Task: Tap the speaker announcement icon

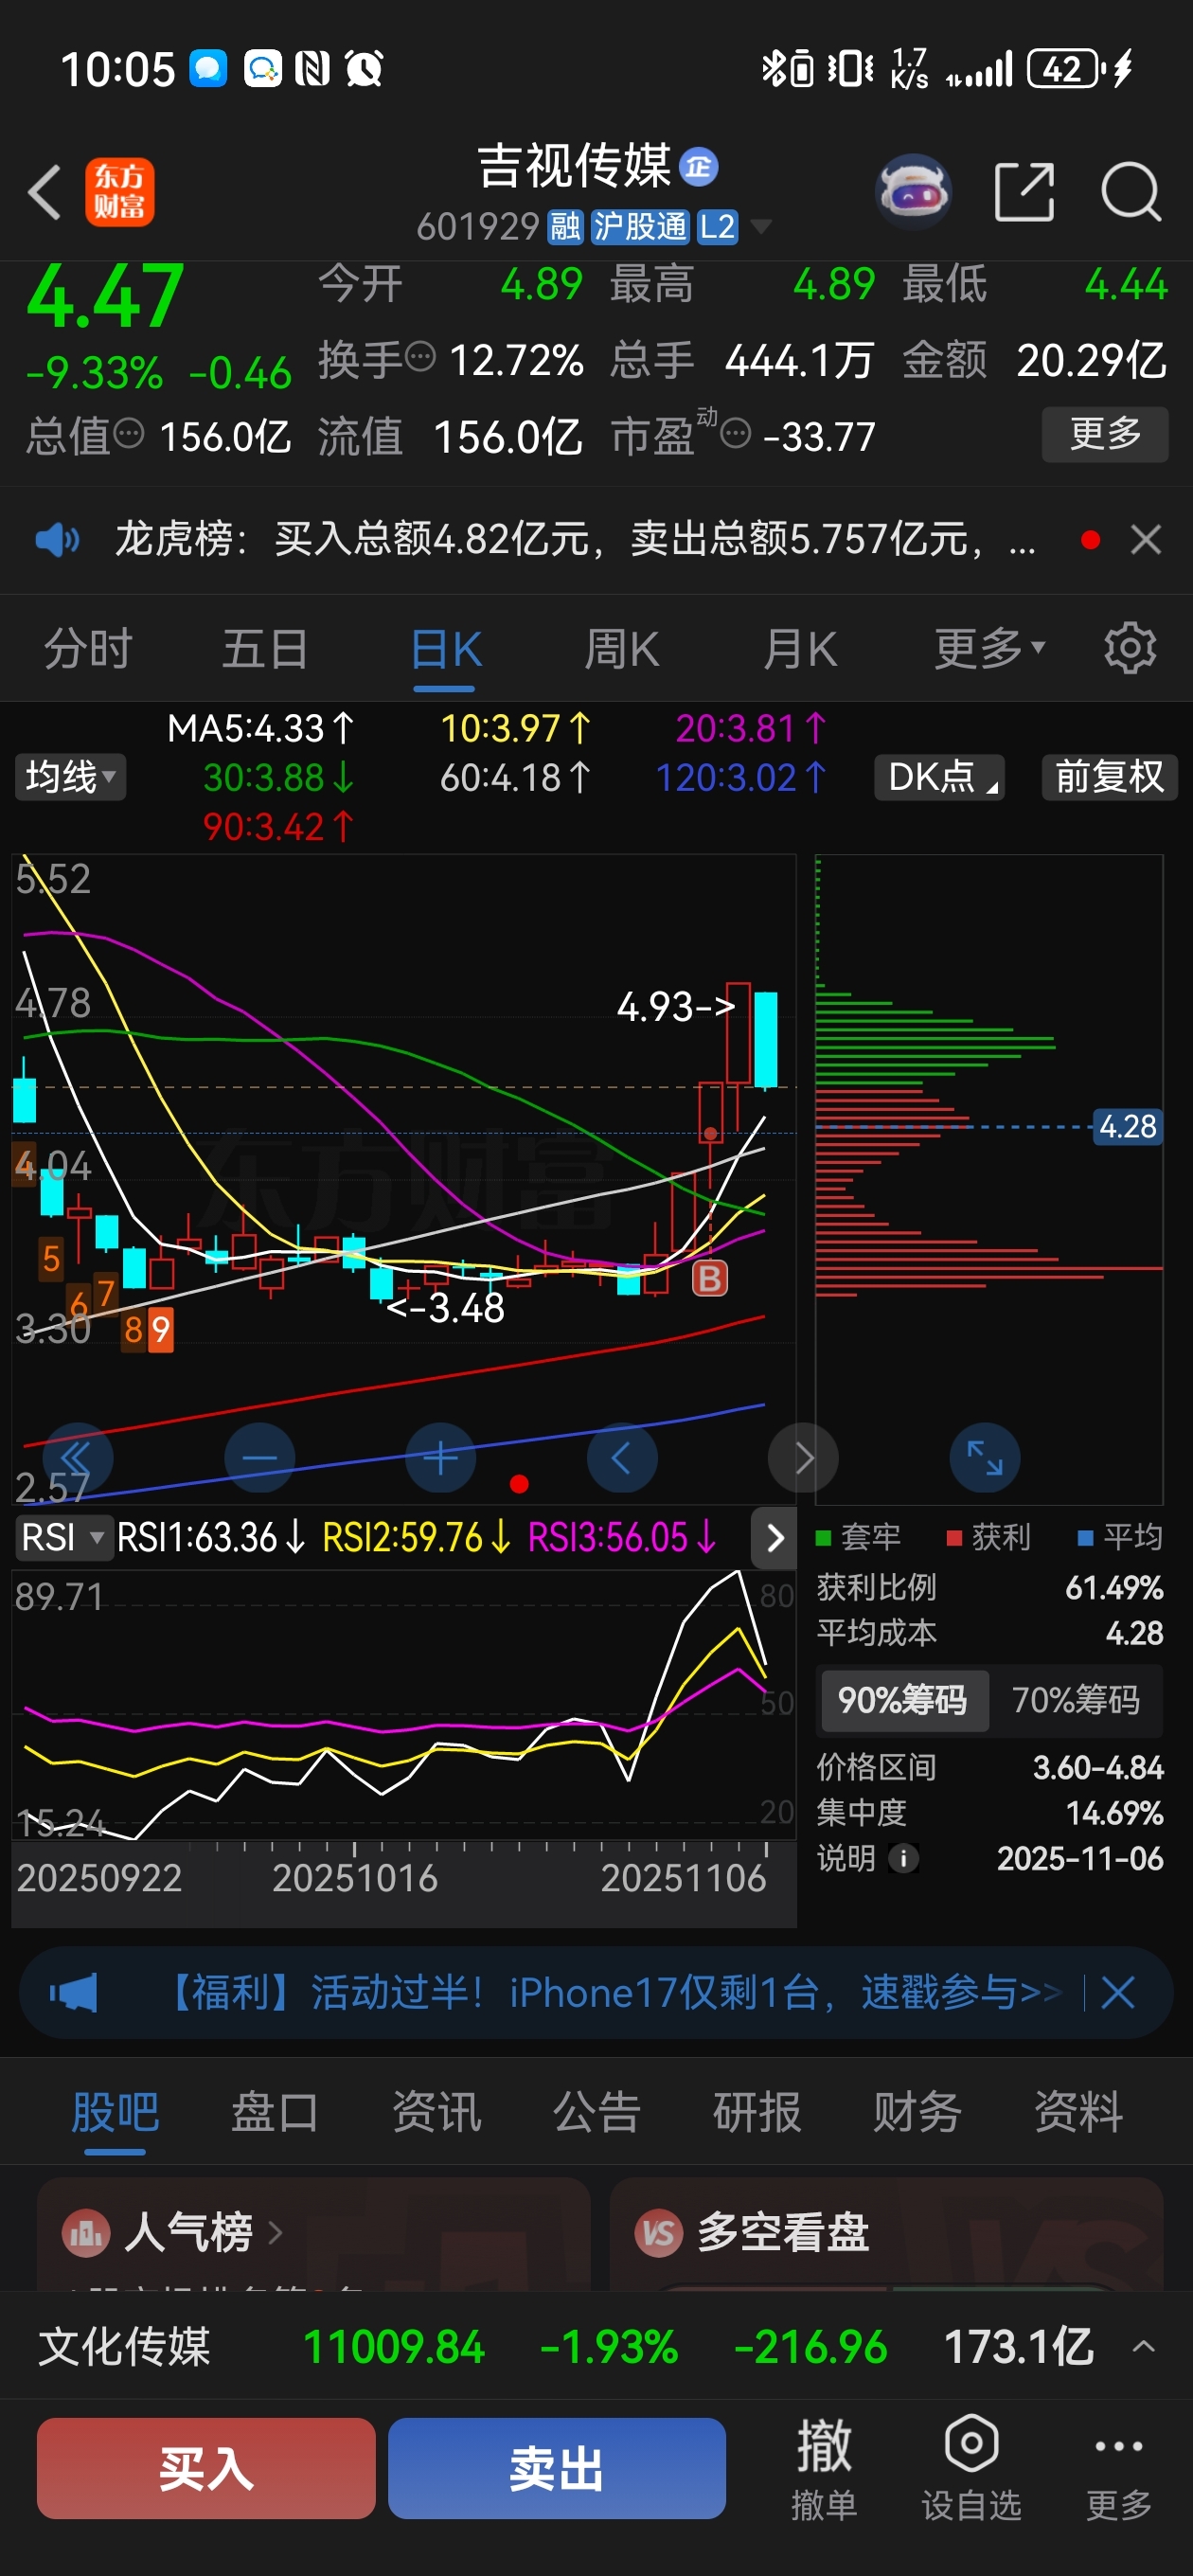Action: (x=57, y=540)
